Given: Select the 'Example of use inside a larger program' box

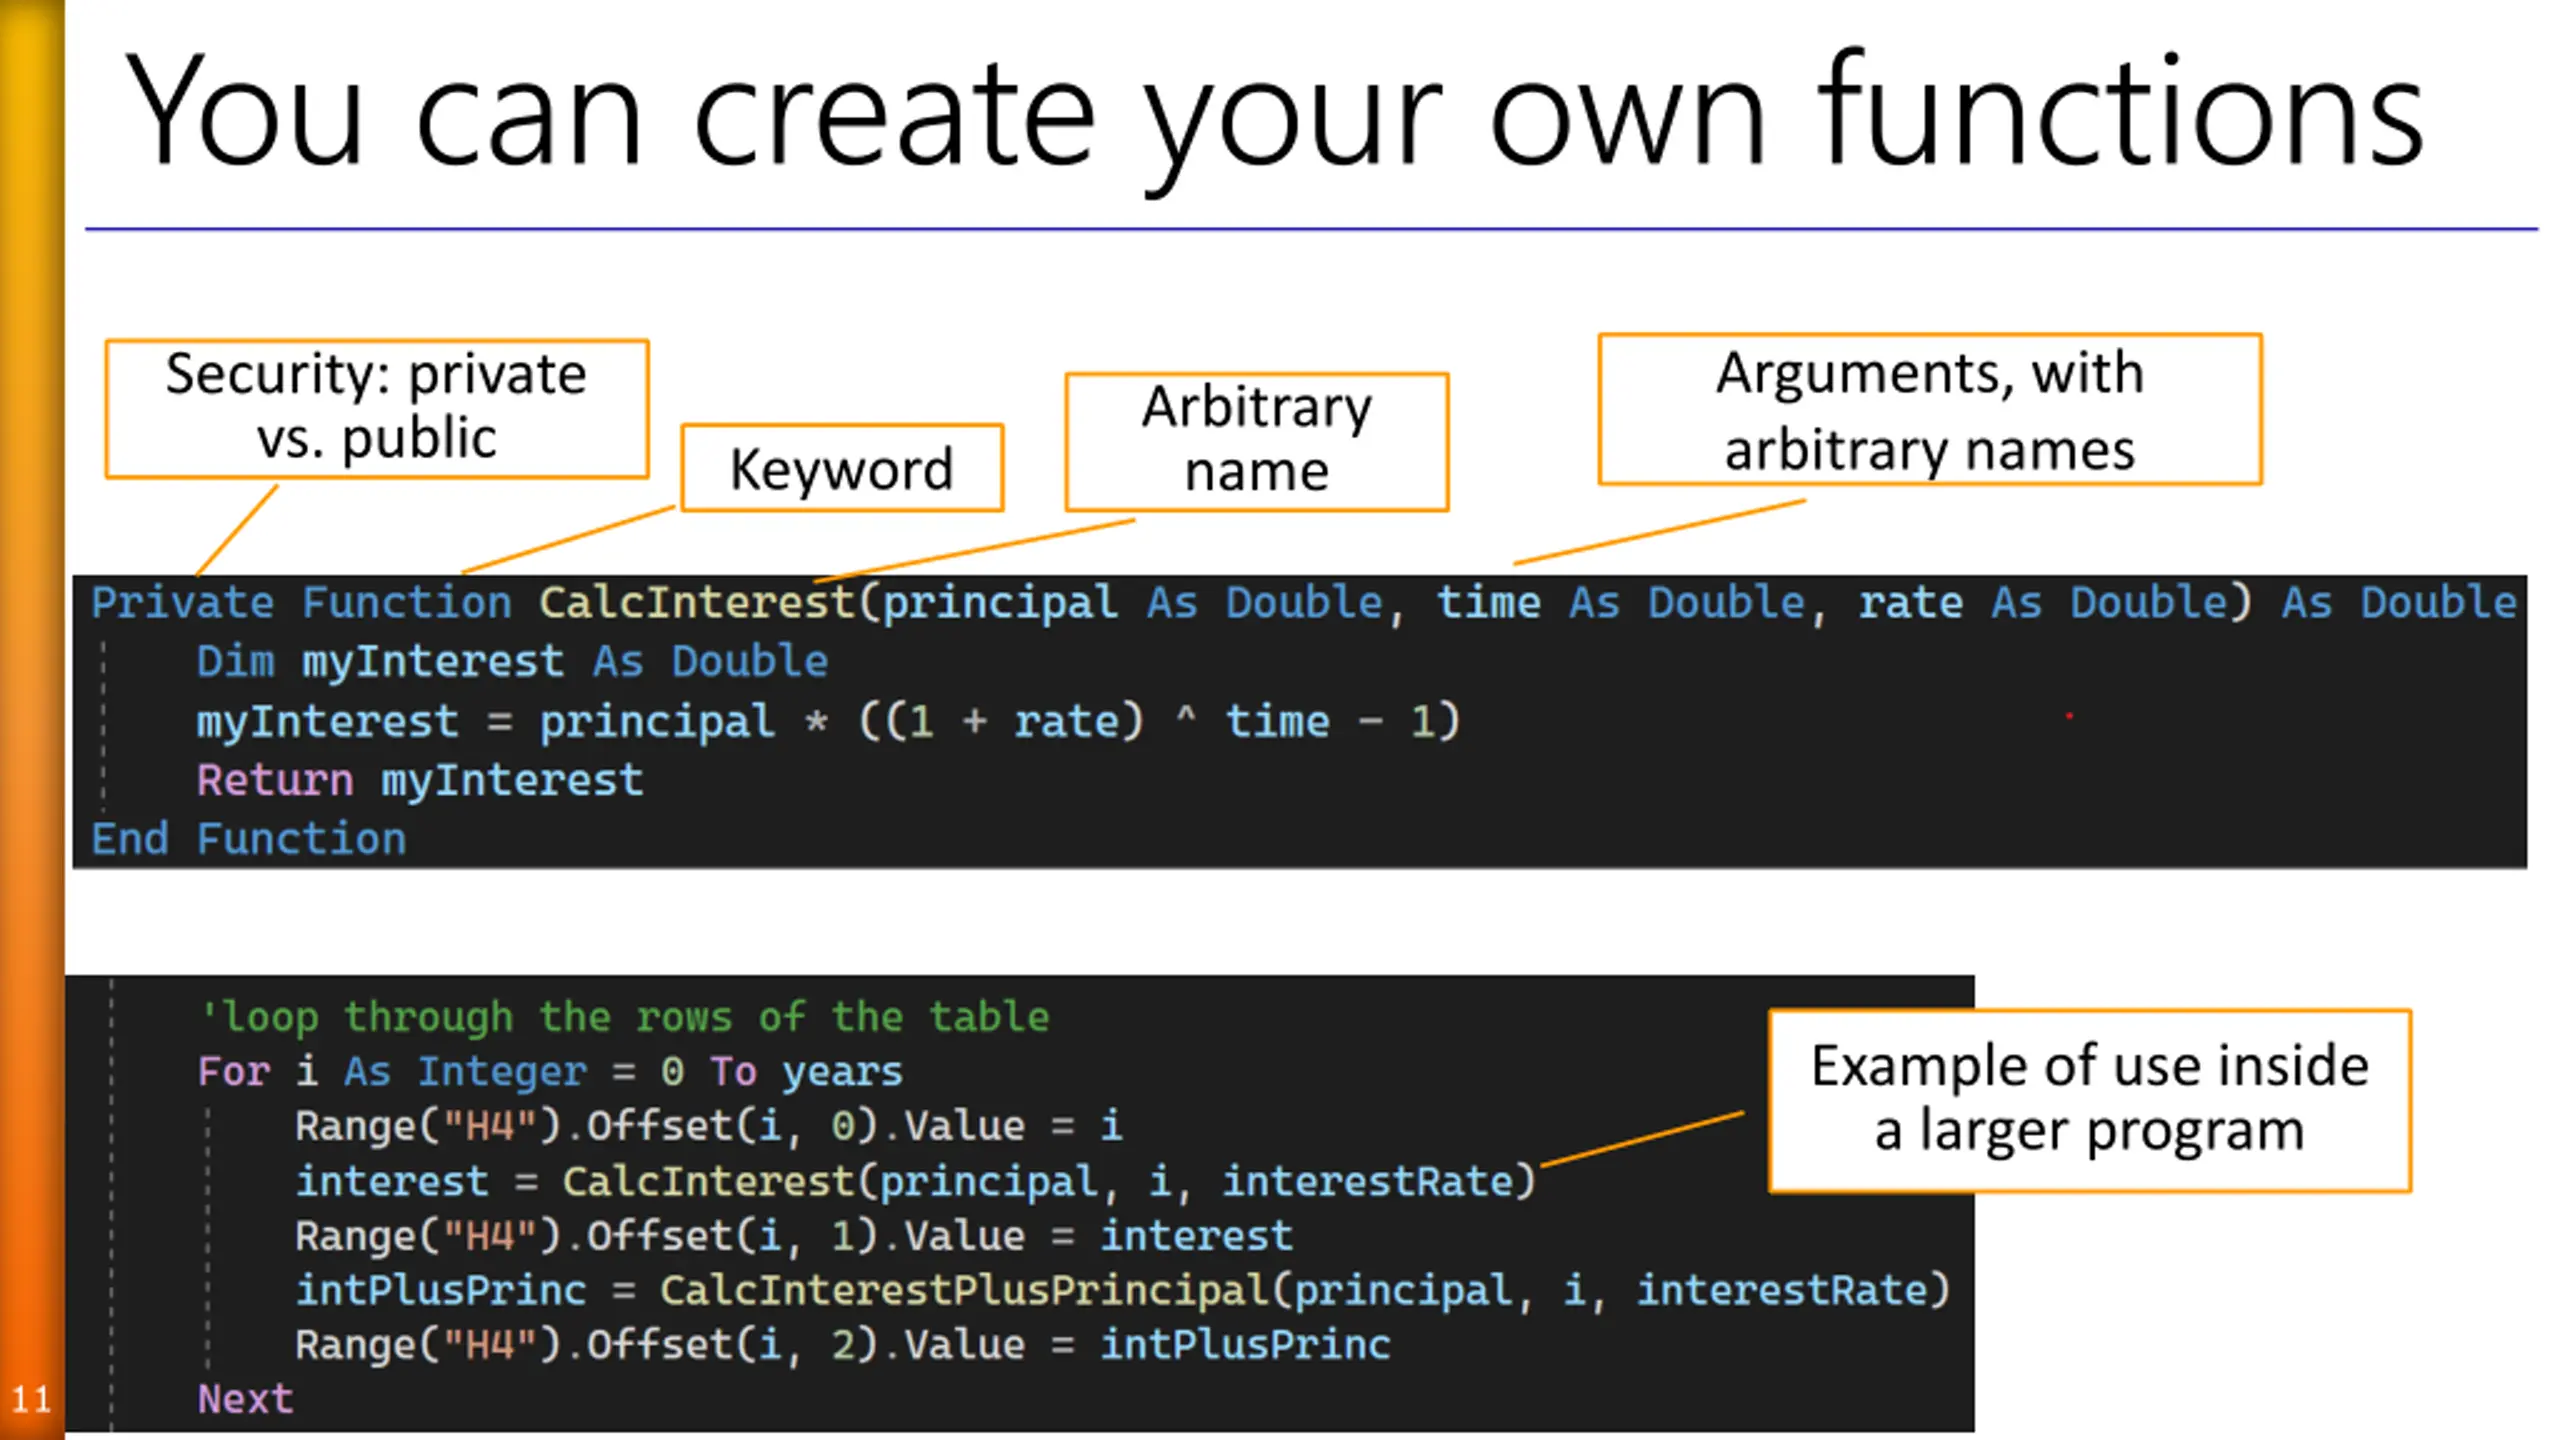Looking at the screenshot, I should pyautogui.click(x=2090, y=1101).
